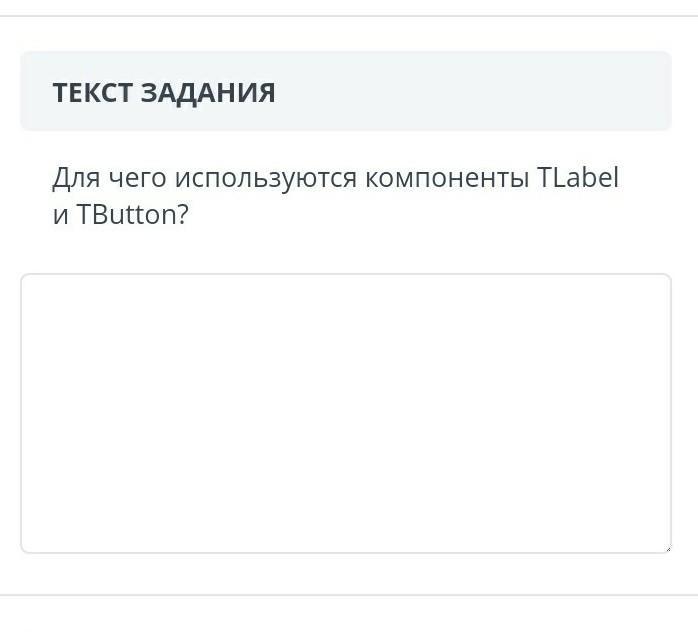This screenshot has height=632, width=698.
Task: Click the word ТЕКСТ in the header
Action: [92, 93]
